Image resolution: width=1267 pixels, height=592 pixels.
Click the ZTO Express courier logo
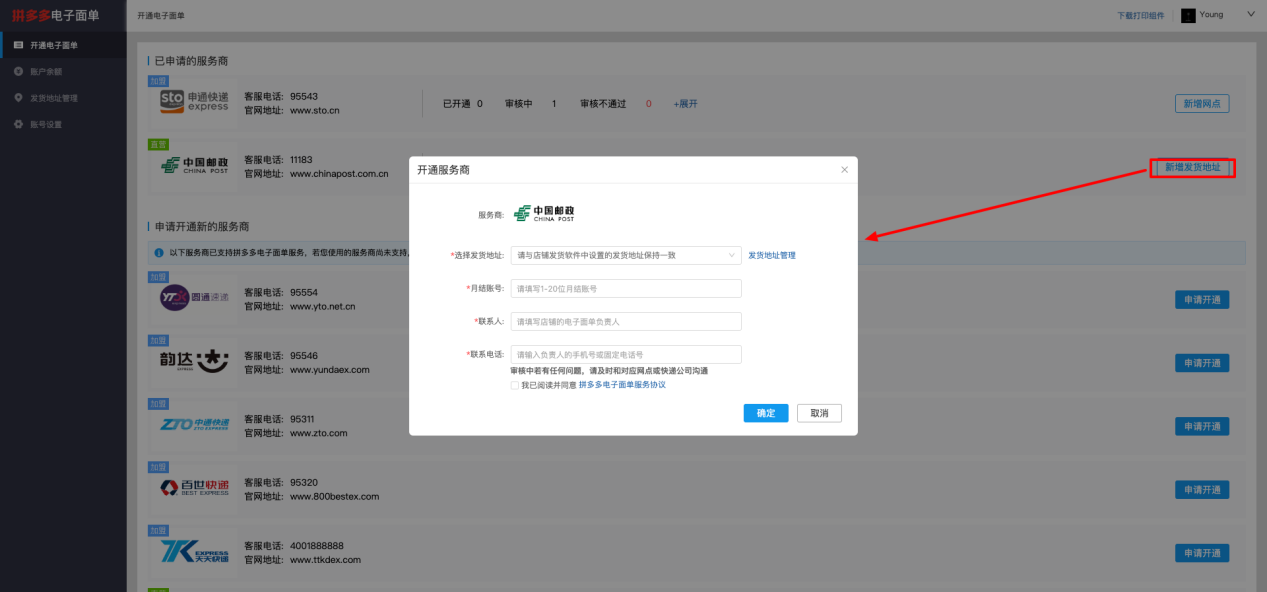(x=194, y=426)
